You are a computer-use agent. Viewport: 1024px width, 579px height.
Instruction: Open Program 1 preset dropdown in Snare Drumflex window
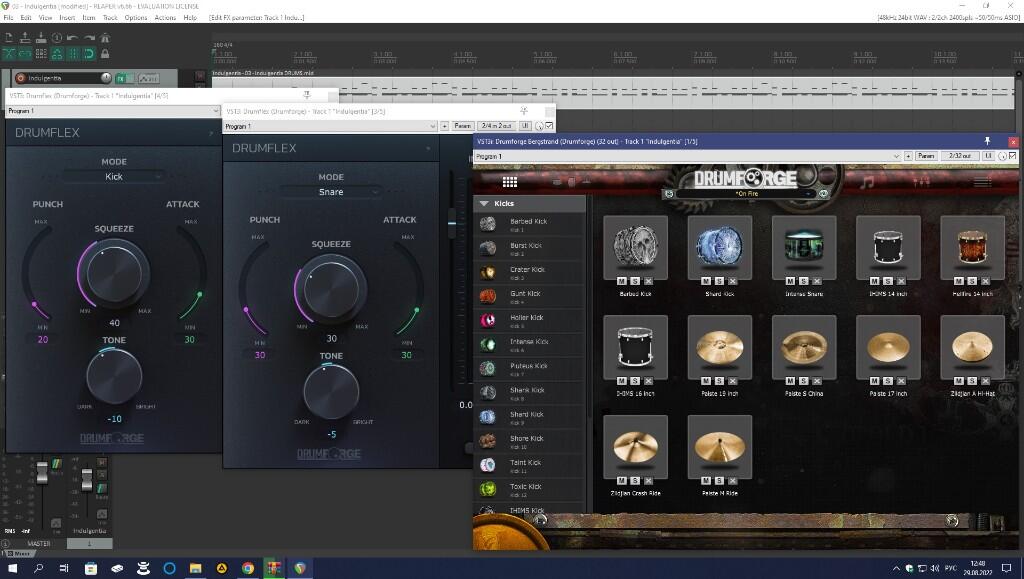(x=330, y=126)
